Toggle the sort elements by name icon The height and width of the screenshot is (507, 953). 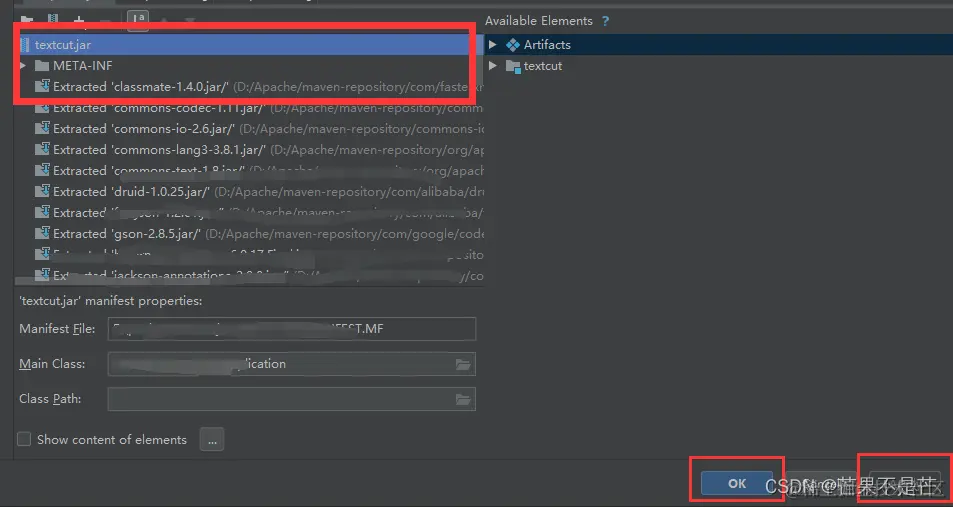pos(138,20)
